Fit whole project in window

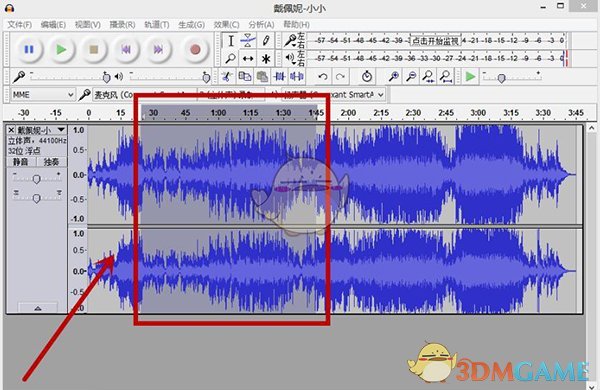tap(445, 77)
